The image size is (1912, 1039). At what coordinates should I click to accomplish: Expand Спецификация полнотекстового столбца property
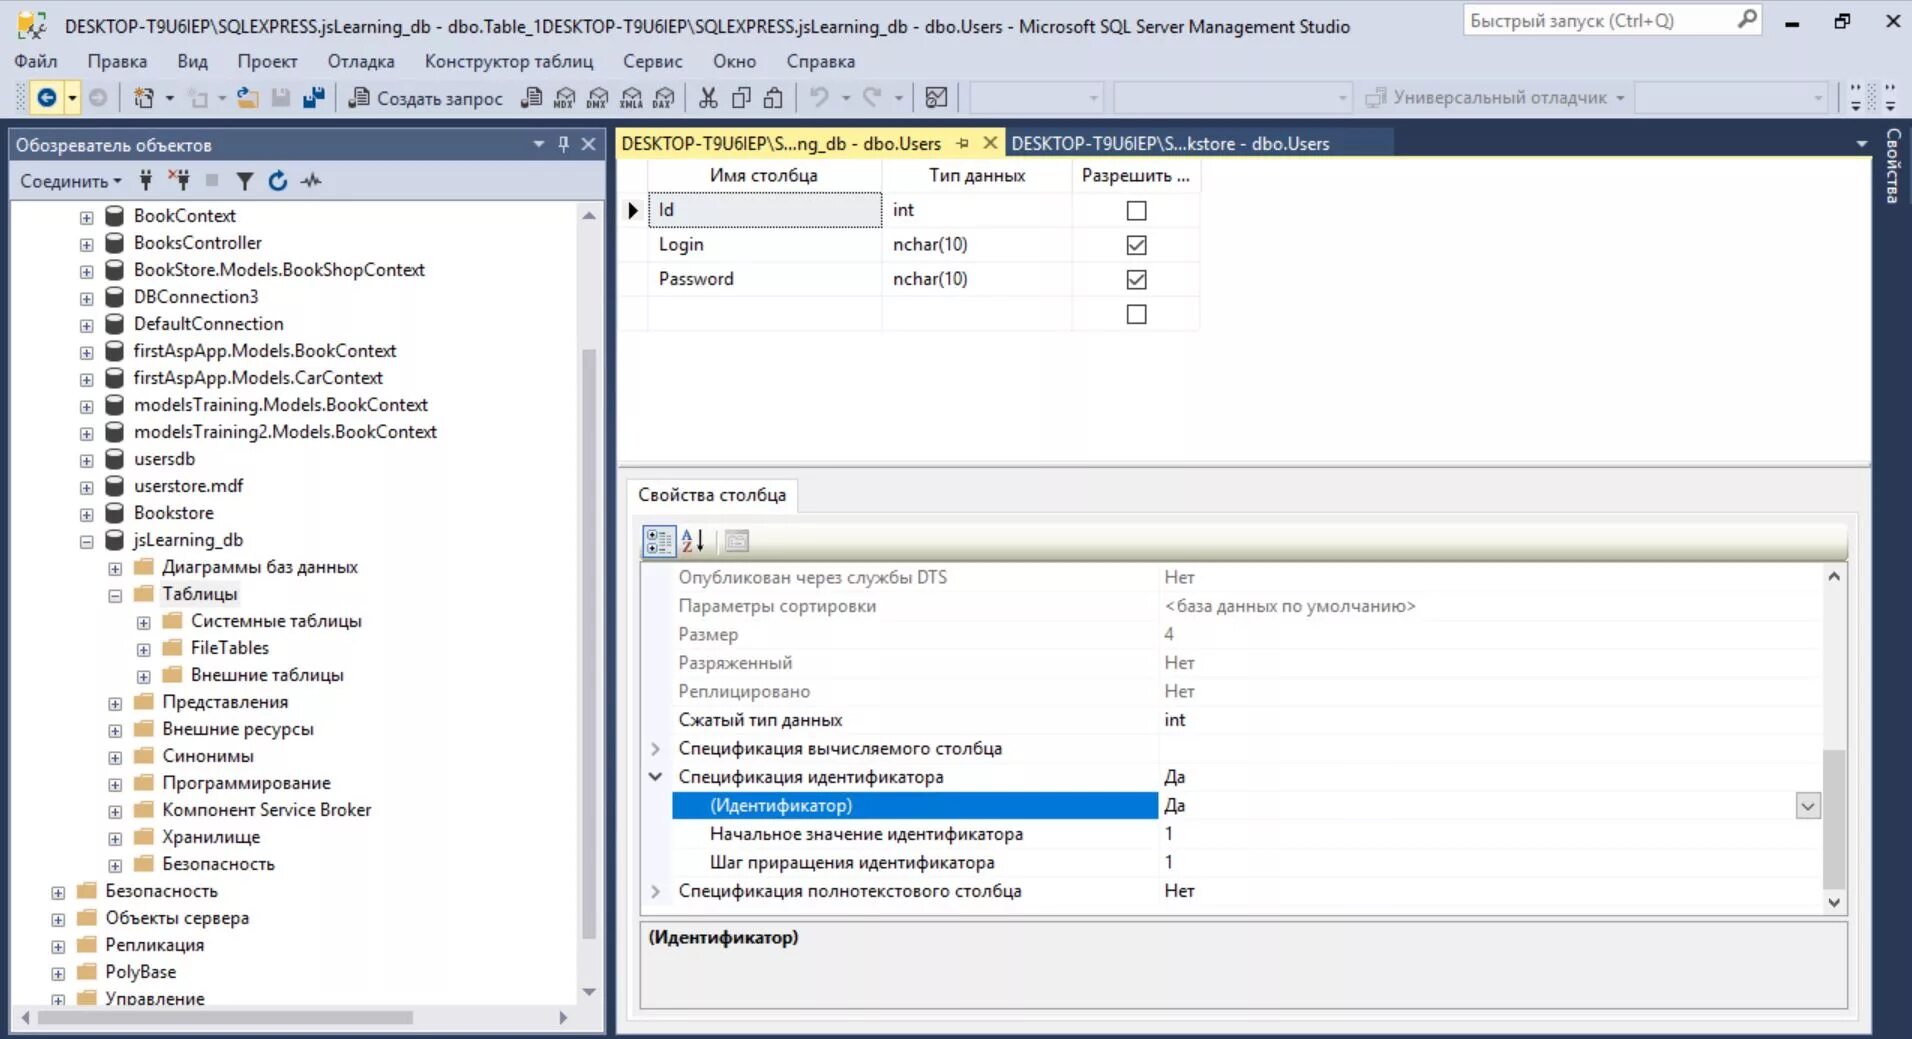[x=655, y=891]
